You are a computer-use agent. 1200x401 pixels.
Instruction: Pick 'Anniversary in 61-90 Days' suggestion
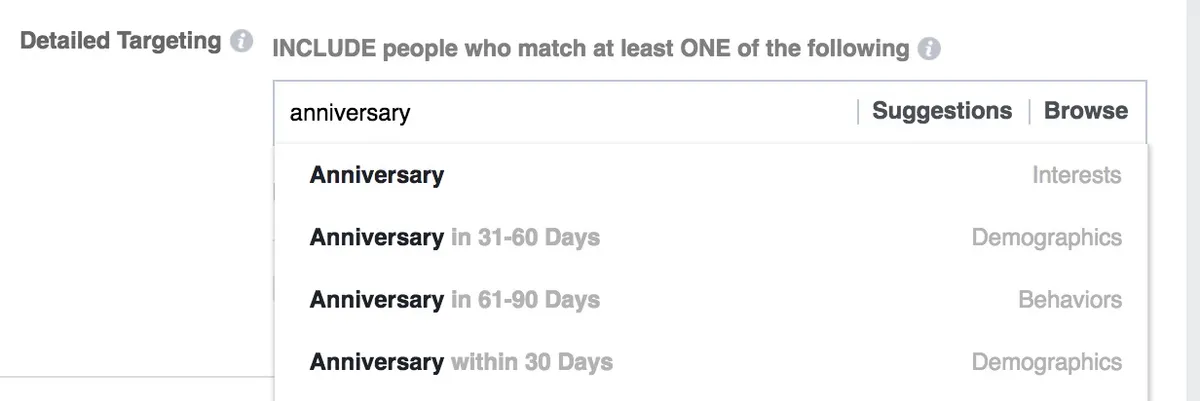[x=455, y=300]
